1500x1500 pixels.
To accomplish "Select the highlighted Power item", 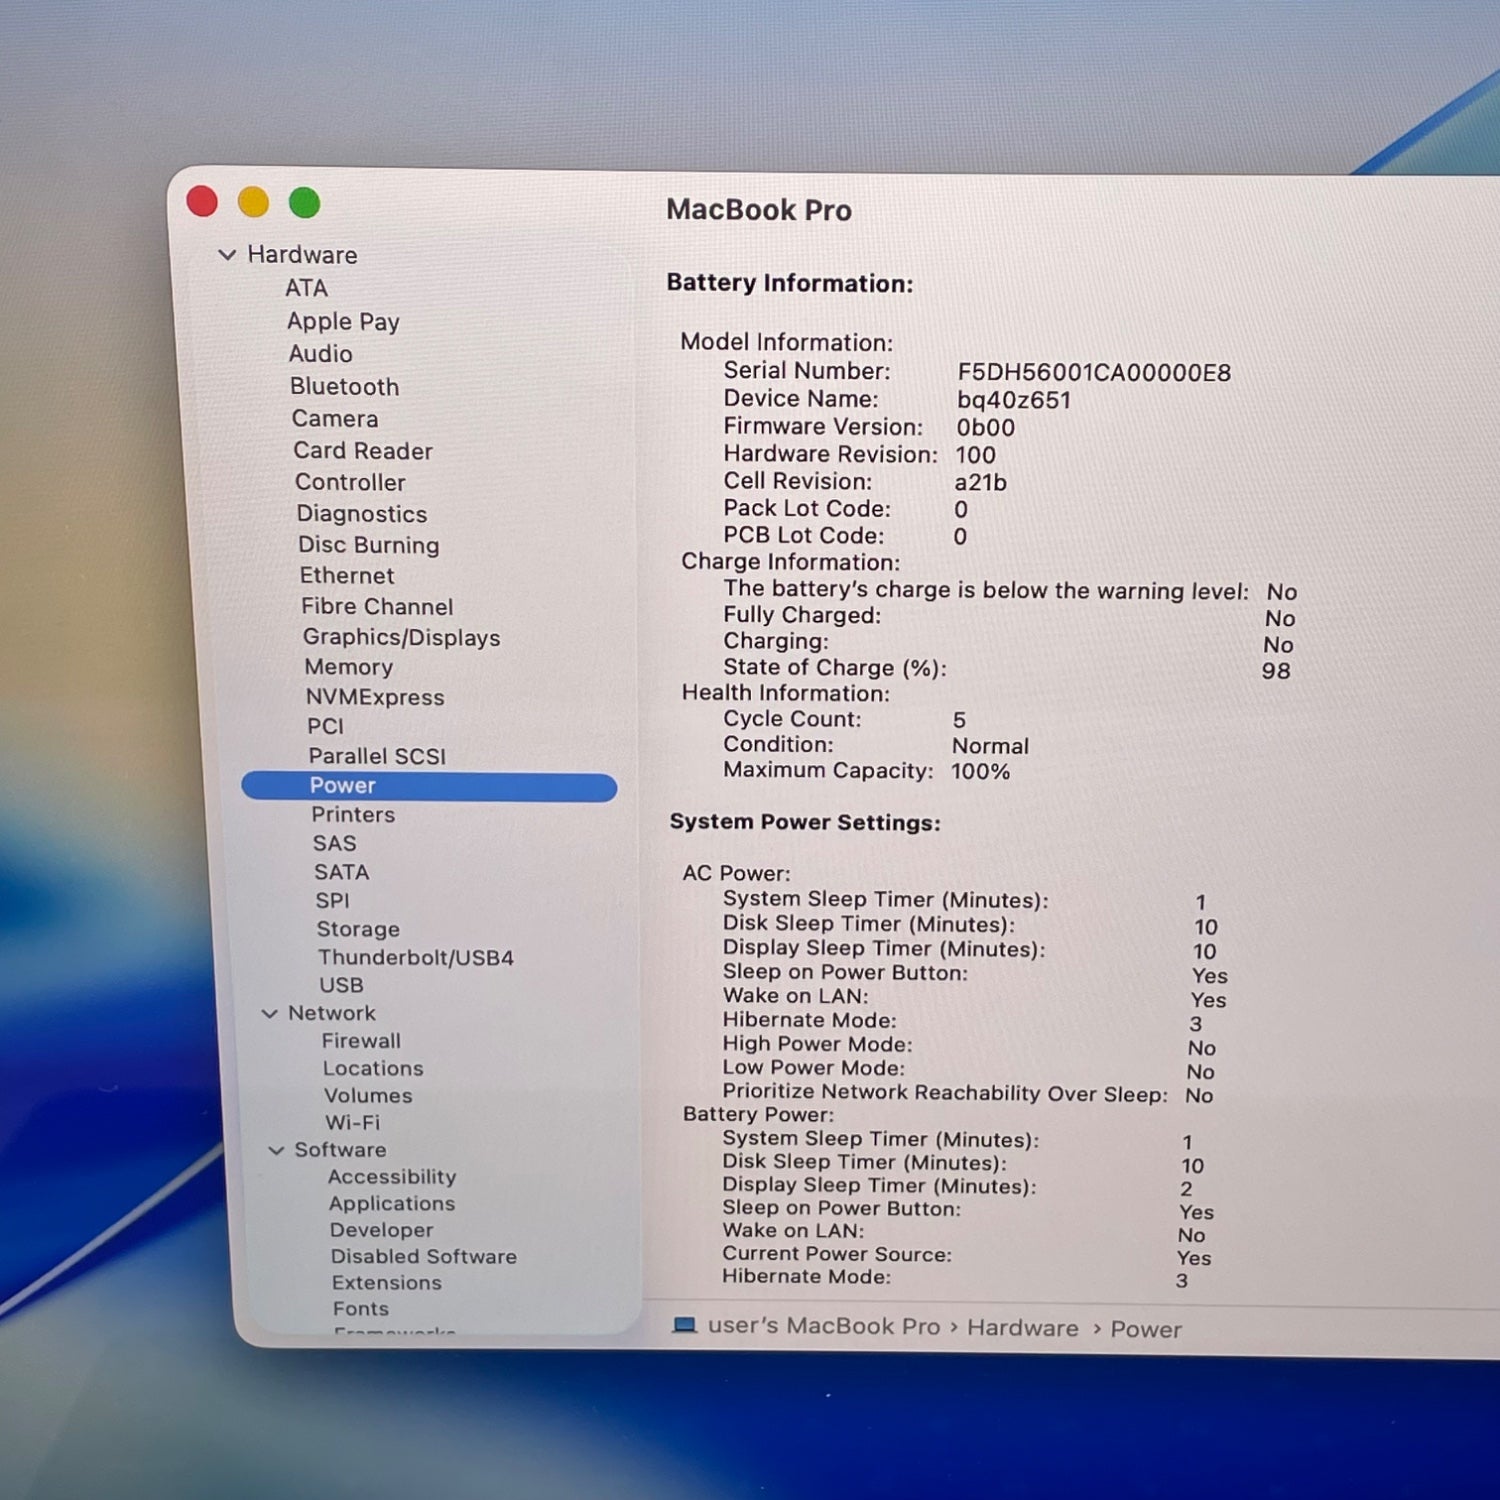I will coord(429,786).
